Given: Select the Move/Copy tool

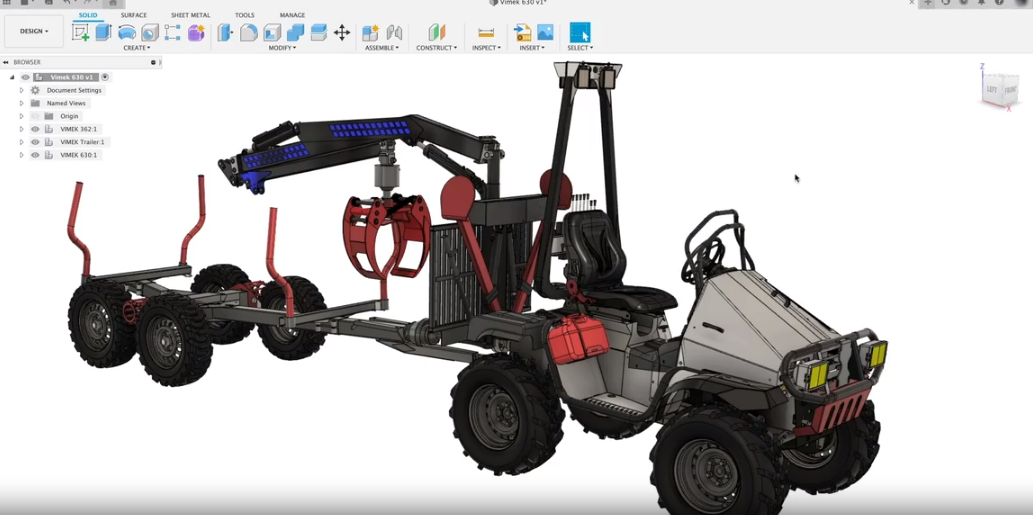Looking at the screenshot, I should (341, 32).
